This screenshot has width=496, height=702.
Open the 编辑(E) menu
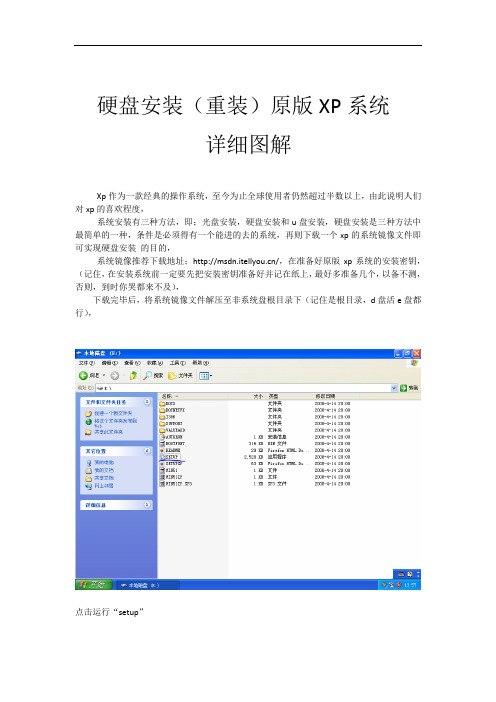(x=109, y=363)
